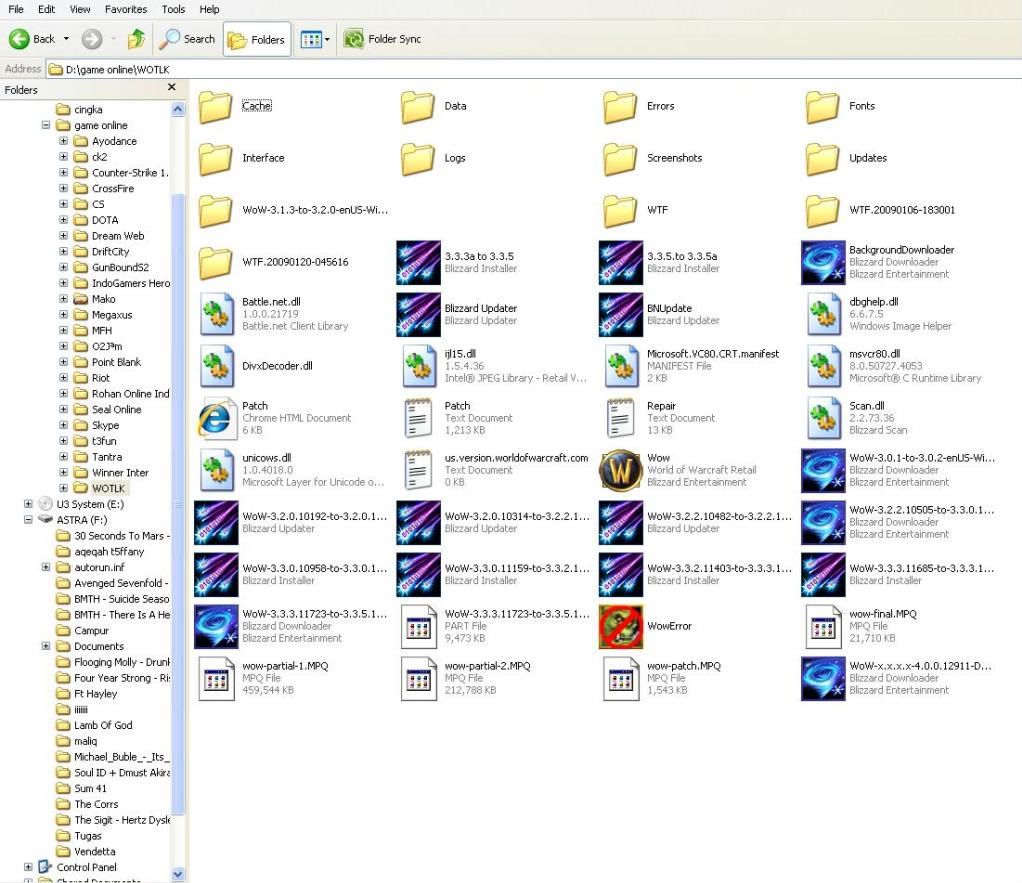Image resolution: width=1022 pixels, height=883 pixels.
Task: Select the WoW-3.0.1-to-3.0.2-enUS downloader icon
Action: click(x=823, y=470)
